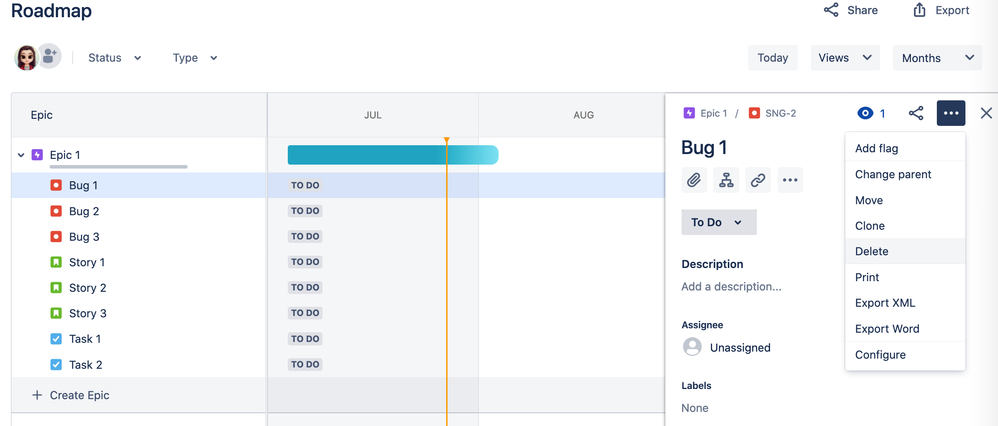
Task: Click the dark three-dots menu button in the panel header
Action: [x=951, y=113]
